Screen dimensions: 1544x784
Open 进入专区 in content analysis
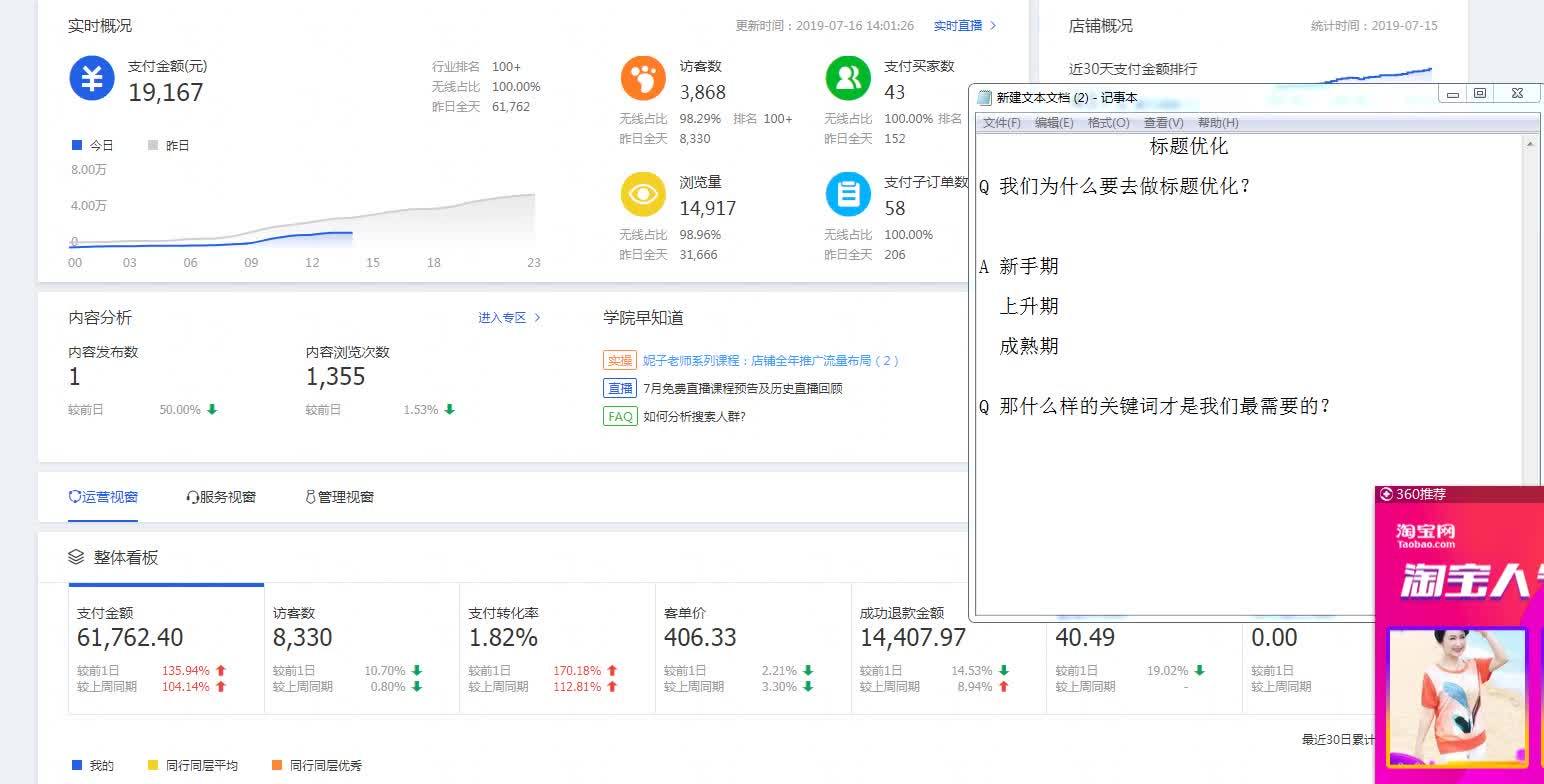[x=509, y=318]
